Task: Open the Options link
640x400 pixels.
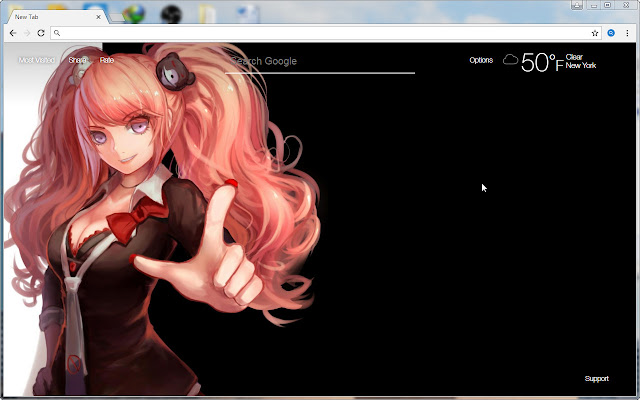Action: point(481,60)
